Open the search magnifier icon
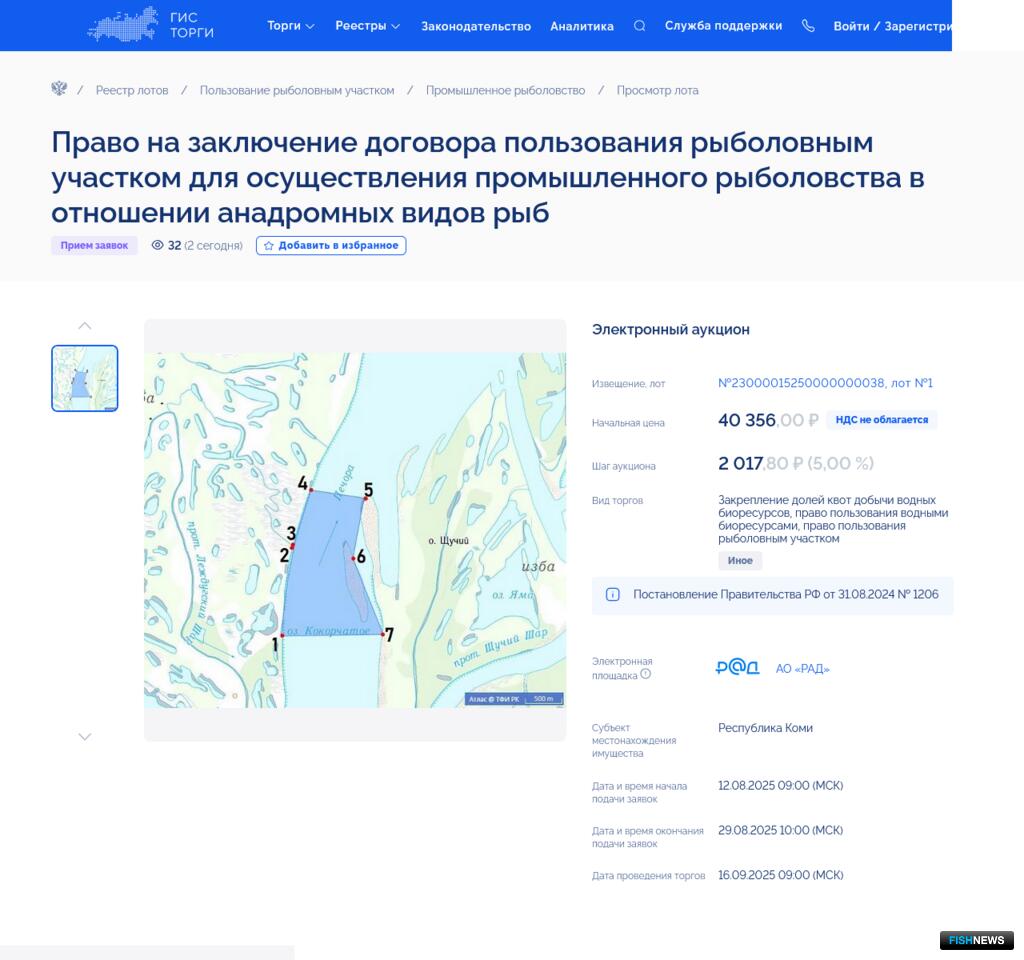 [x=640, y=26]
